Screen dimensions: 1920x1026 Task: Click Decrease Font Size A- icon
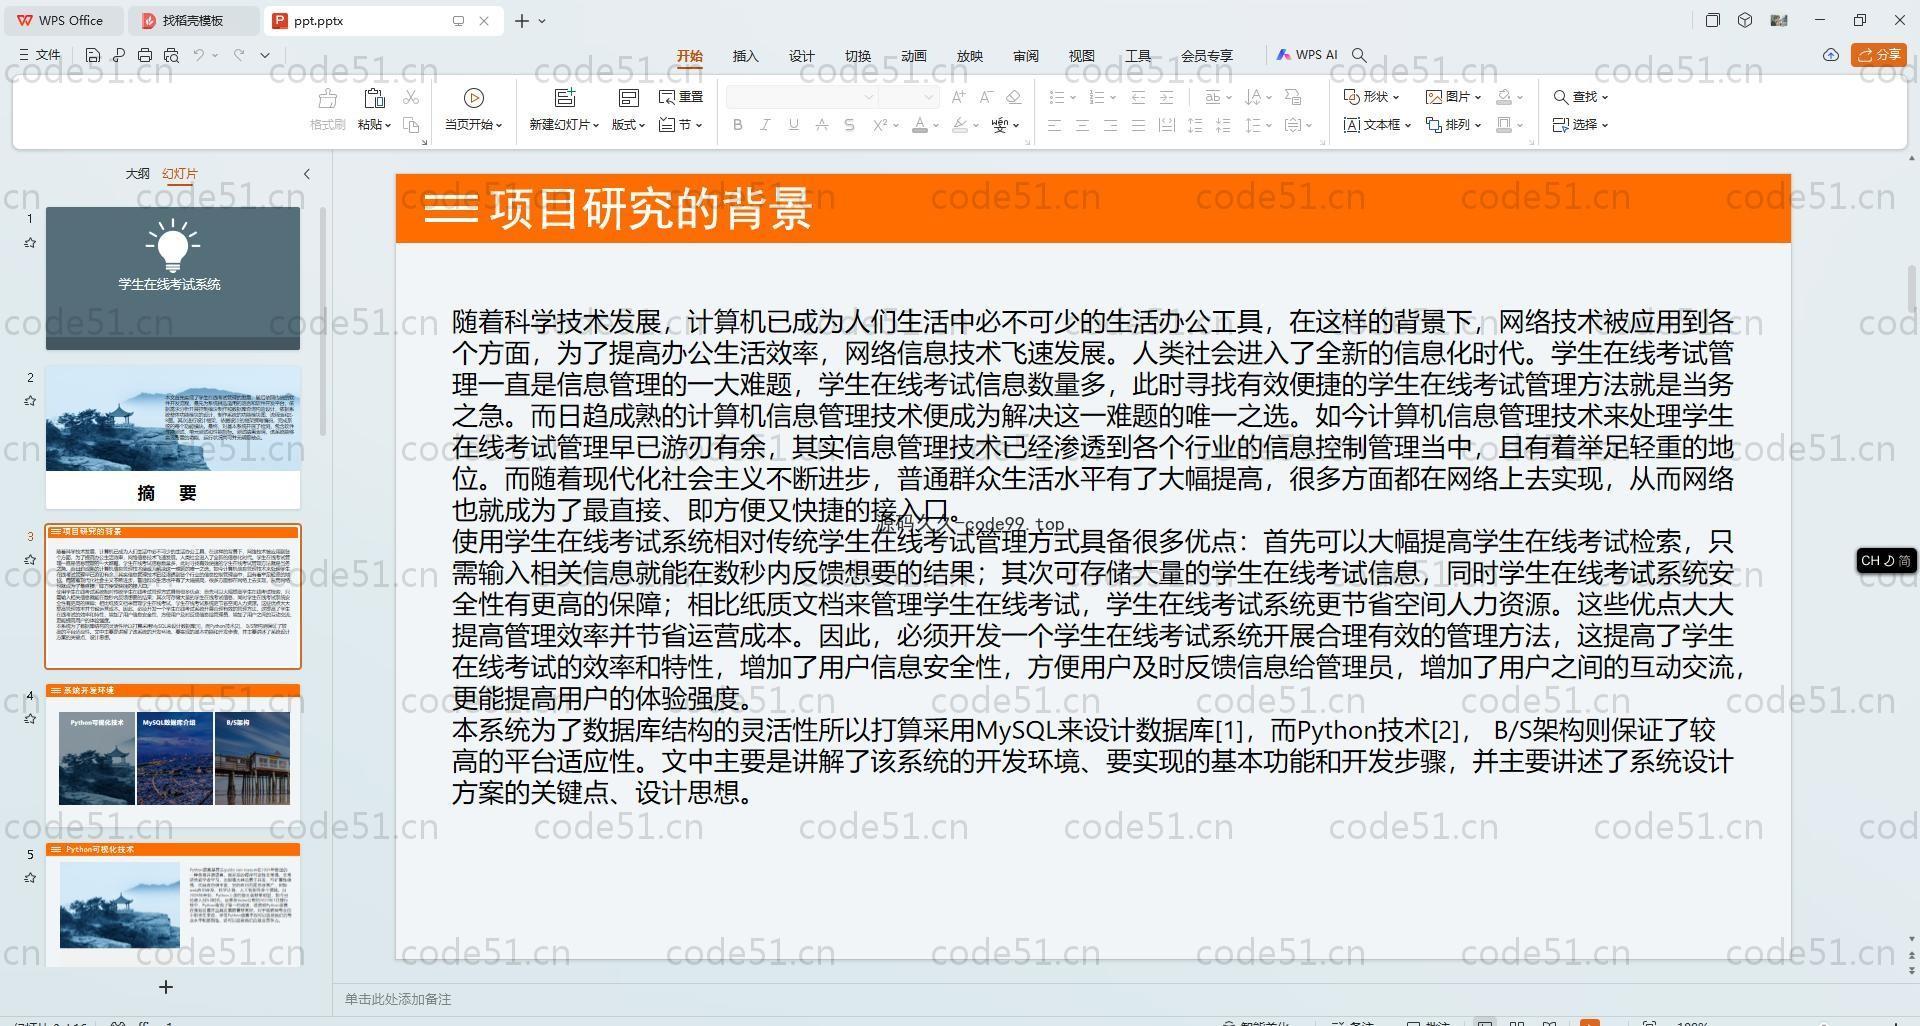[986, 97]
